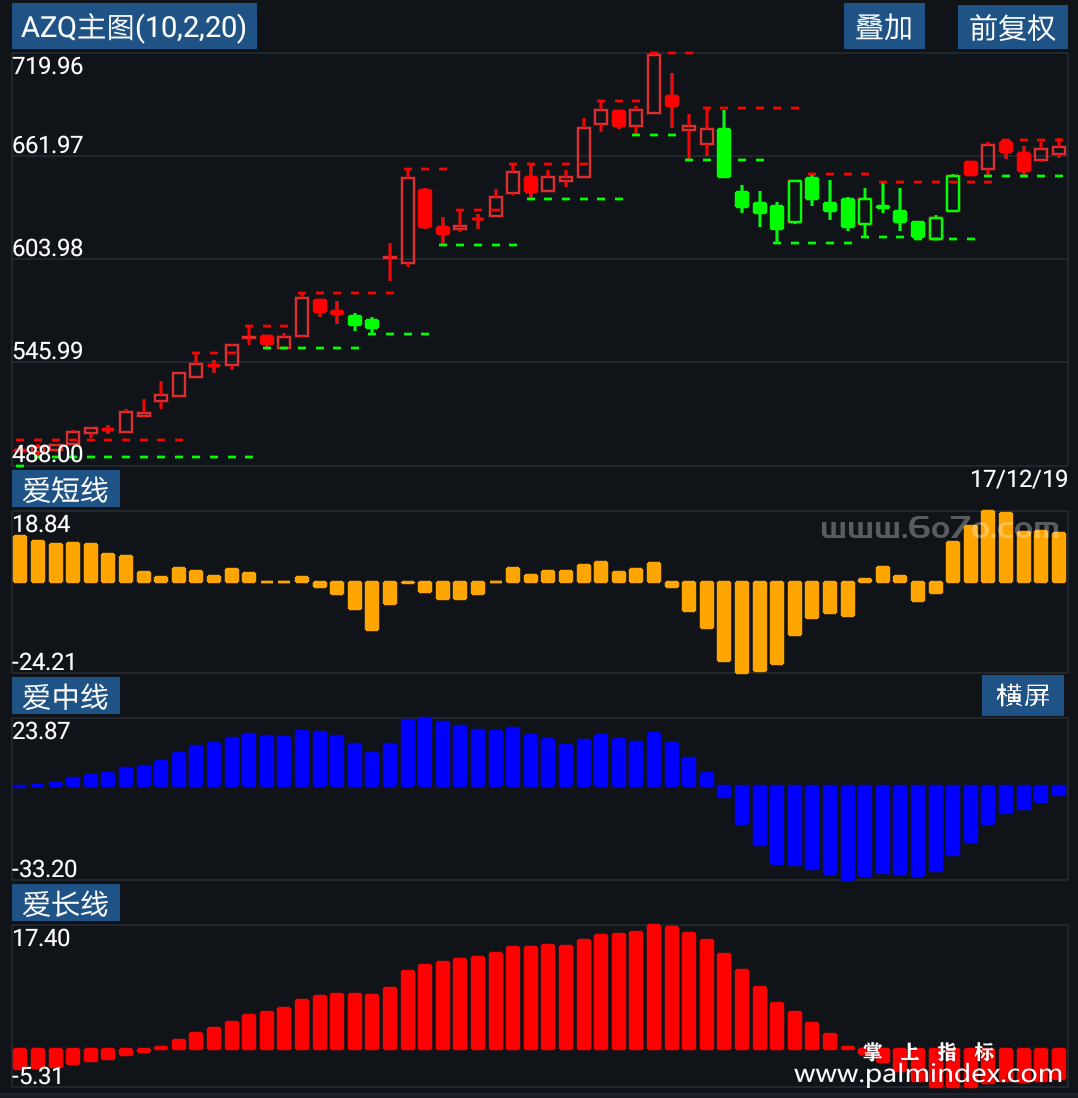
Task: Click the 488.00 price axis label
Action: (48, 454)
